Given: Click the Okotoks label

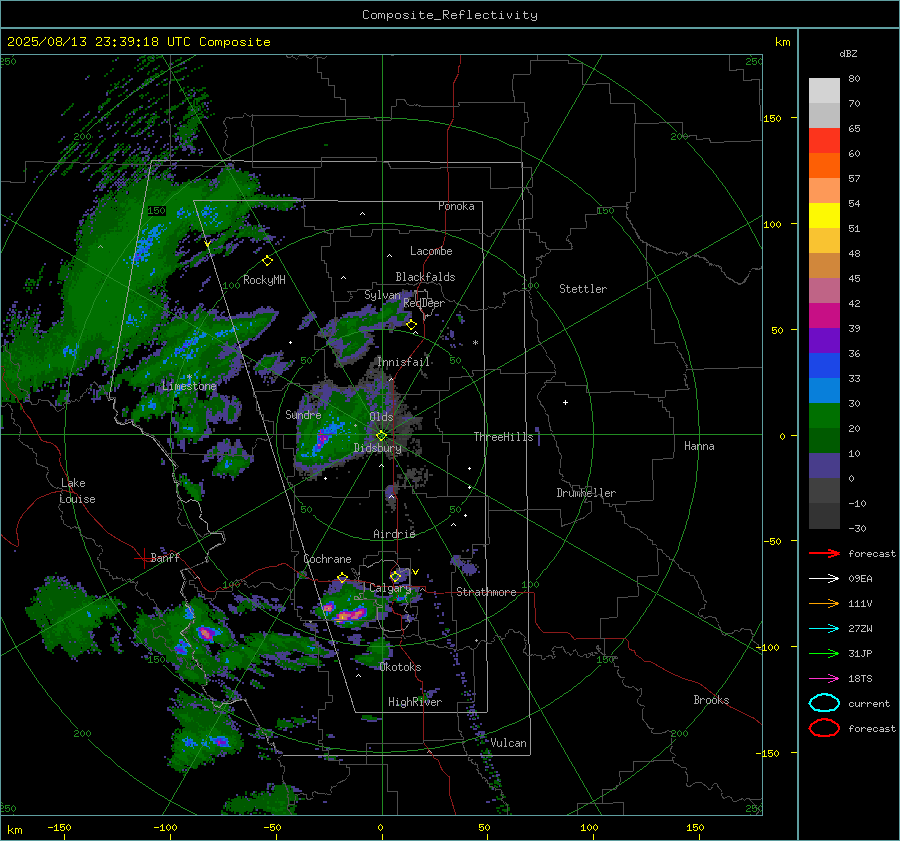Looking at the screenshot, I should coord(401,667).
